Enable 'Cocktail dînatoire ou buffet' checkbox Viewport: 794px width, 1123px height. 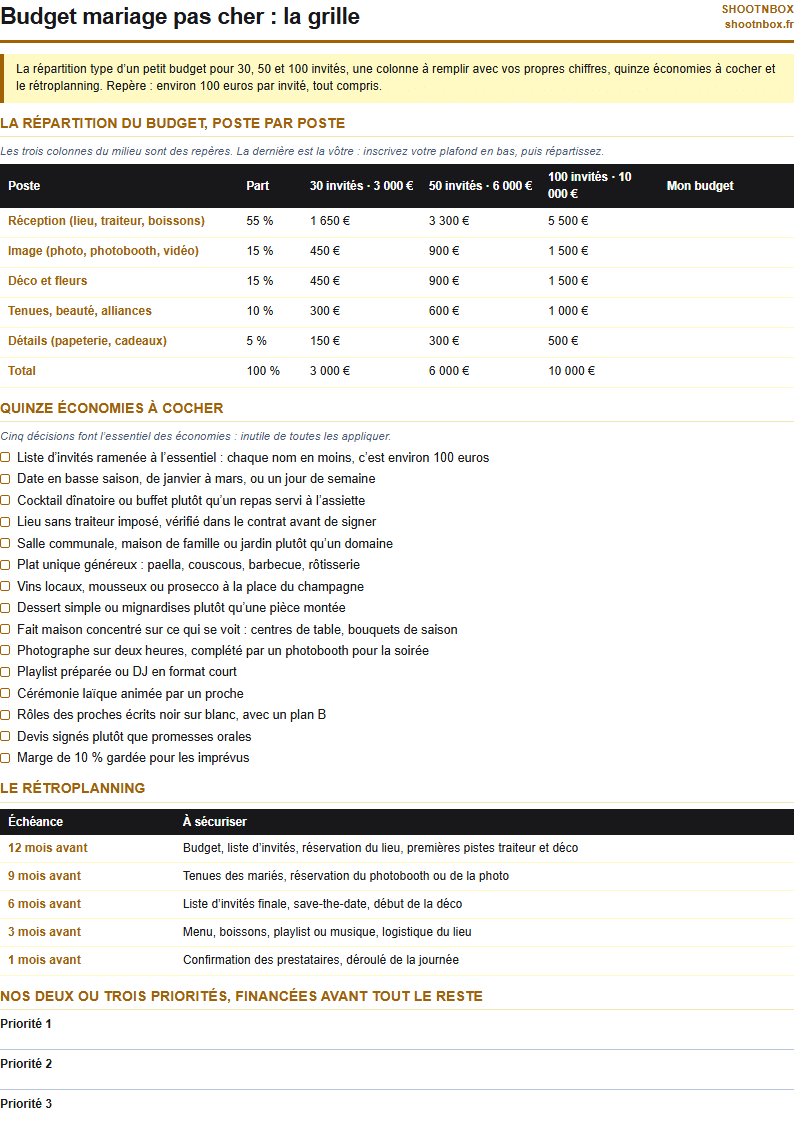tap(5, 501)
